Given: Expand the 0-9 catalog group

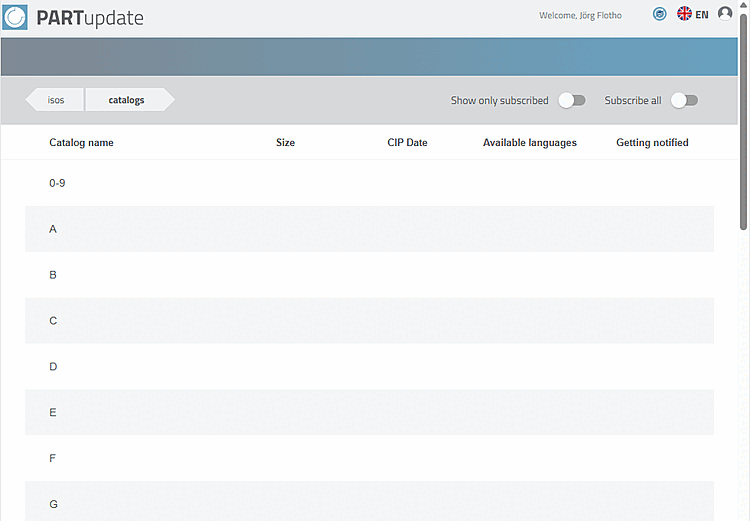Looking at the screenshot, I should pos(57,183).
